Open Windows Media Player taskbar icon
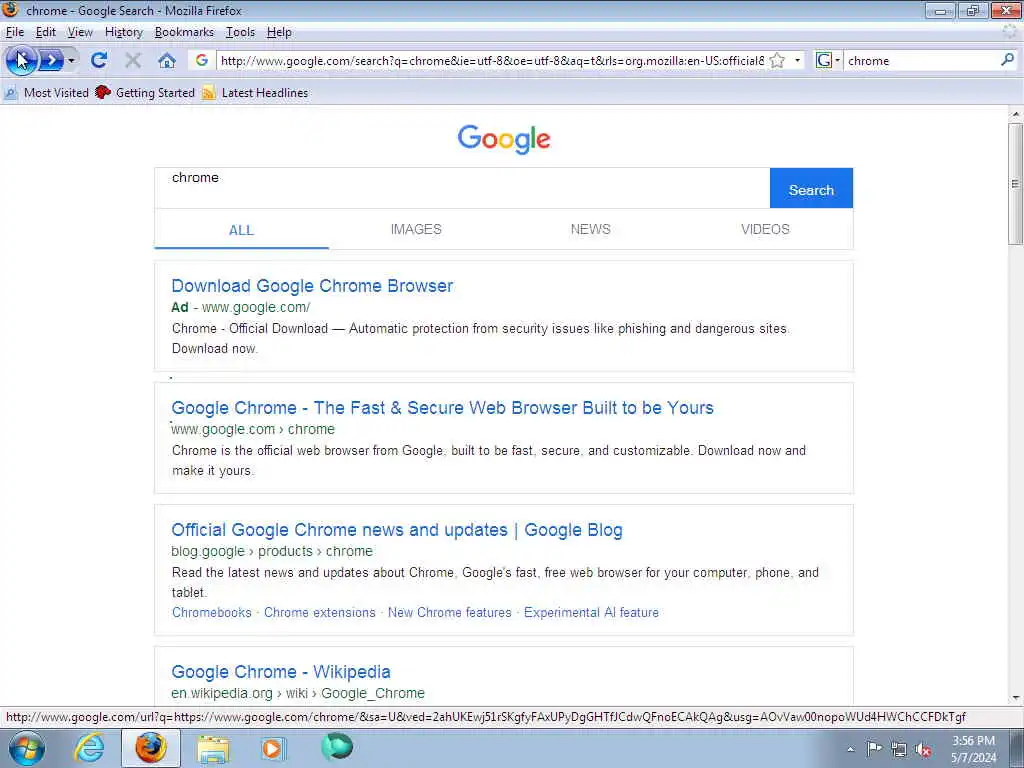This screenshot has width=1024, height=768. (272, 748)
